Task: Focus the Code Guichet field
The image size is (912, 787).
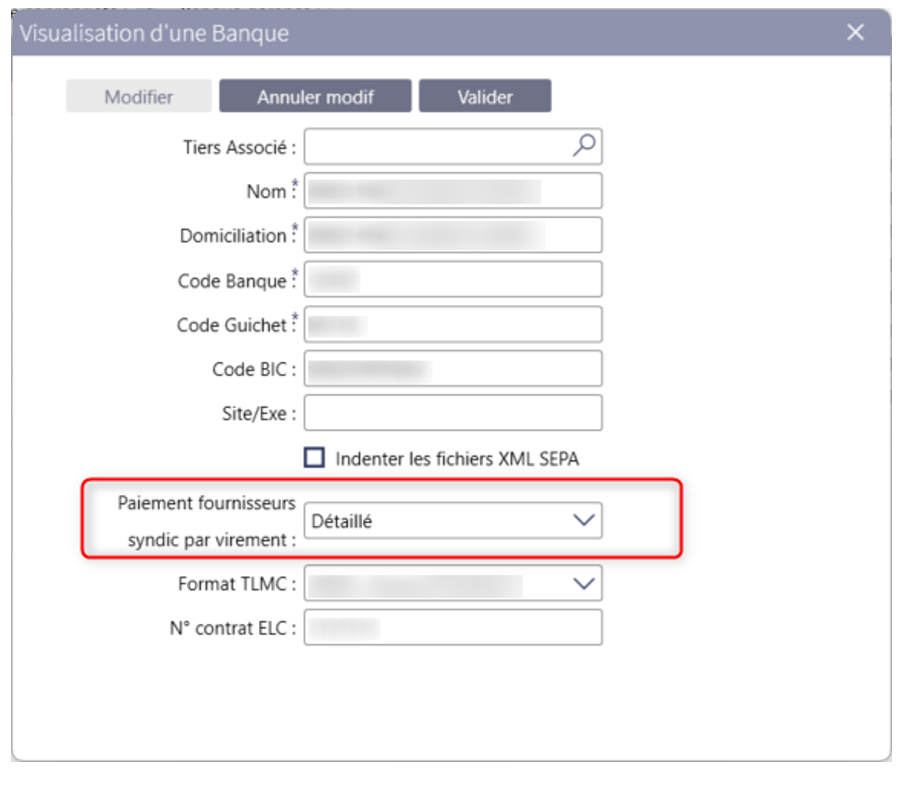Action: click(453, 324)
